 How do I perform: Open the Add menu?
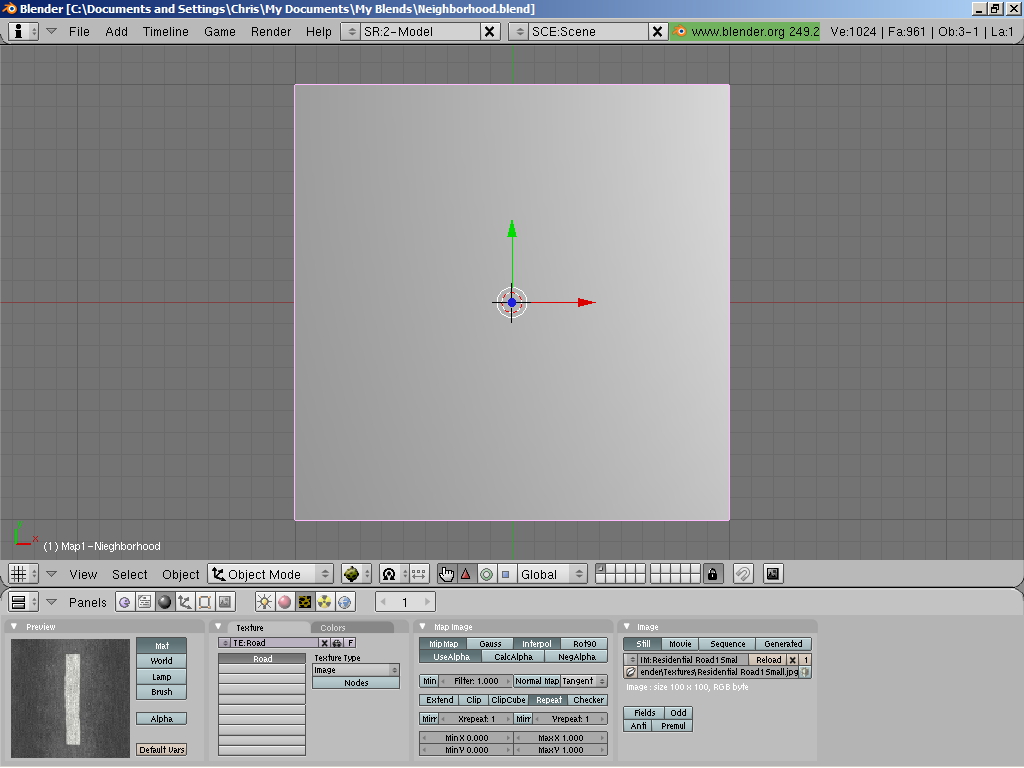(x=116, y=31)
